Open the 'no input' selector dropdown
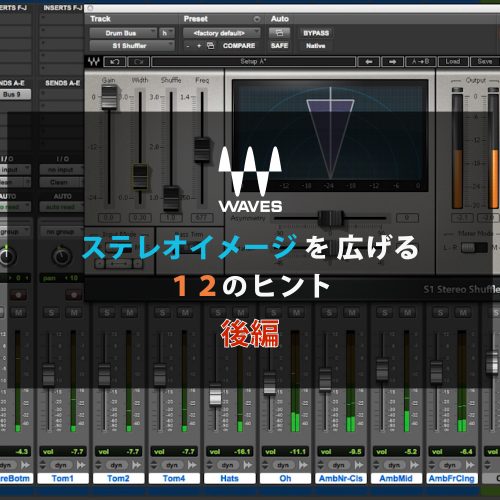Screen dimensions: 500x500 pyautogui.click(x=62, y=170)
